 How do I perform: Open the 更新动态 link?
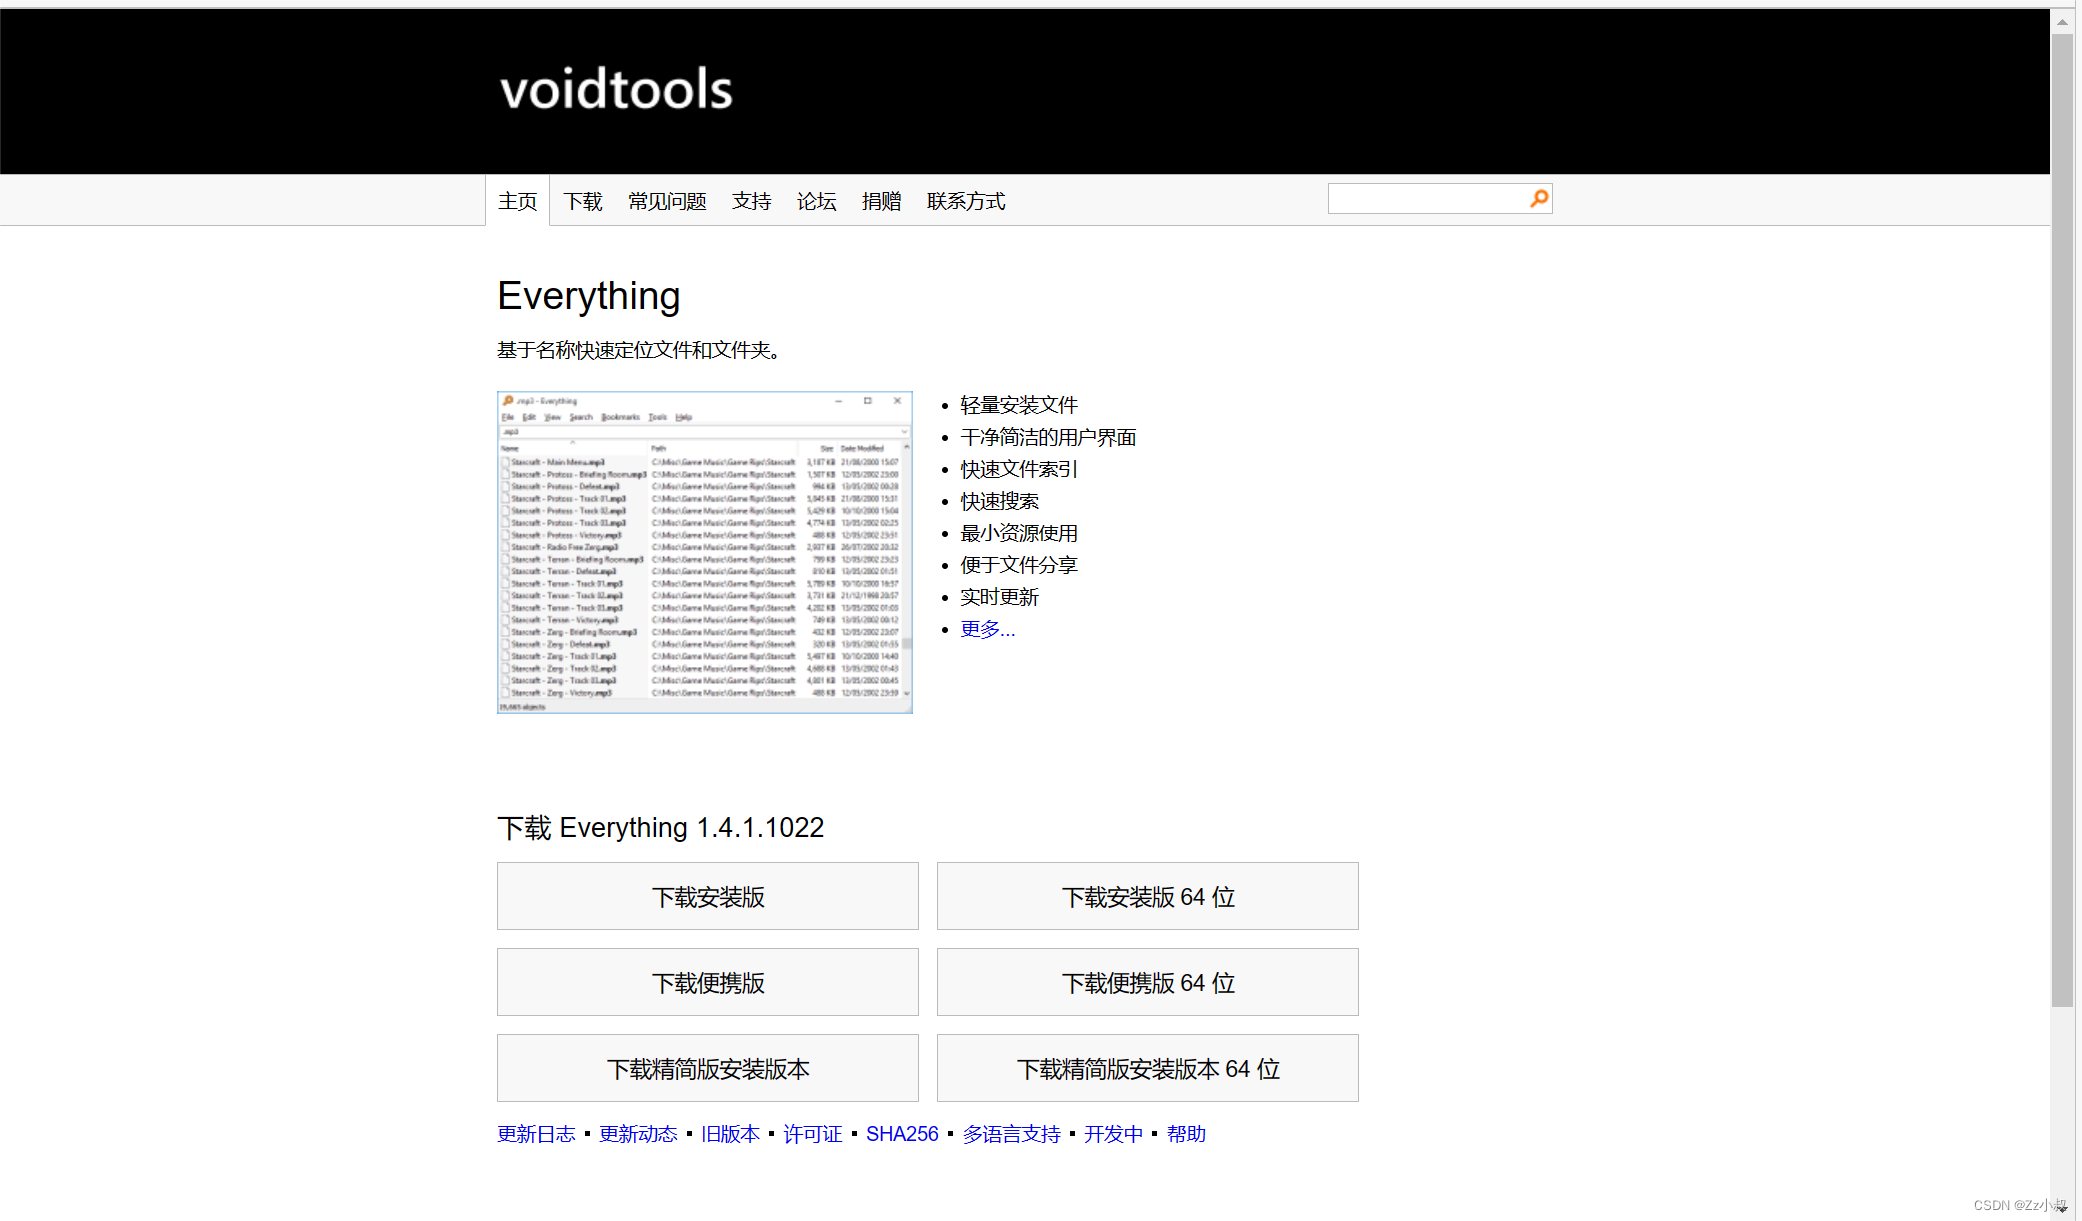tap(638, 1134)
